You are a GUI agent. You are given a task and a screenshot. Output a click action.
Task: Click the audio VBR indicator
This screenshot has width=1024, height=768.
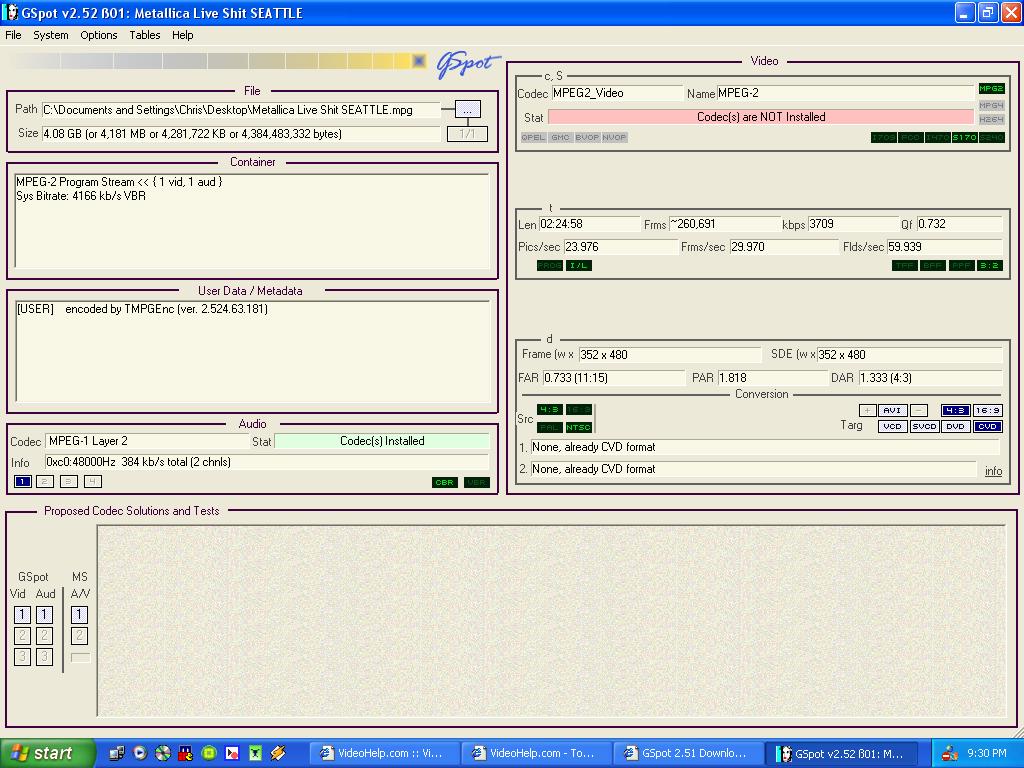coord(477,483)
